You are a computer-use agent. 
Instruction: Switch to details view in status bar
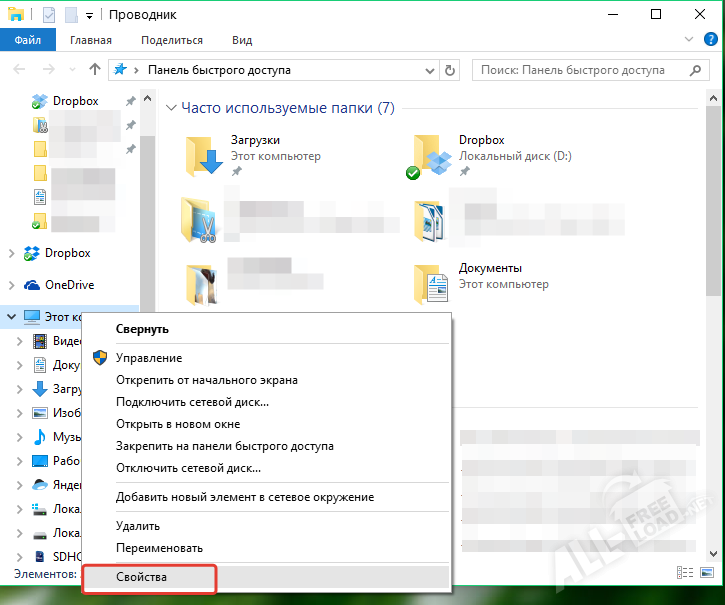686,573
